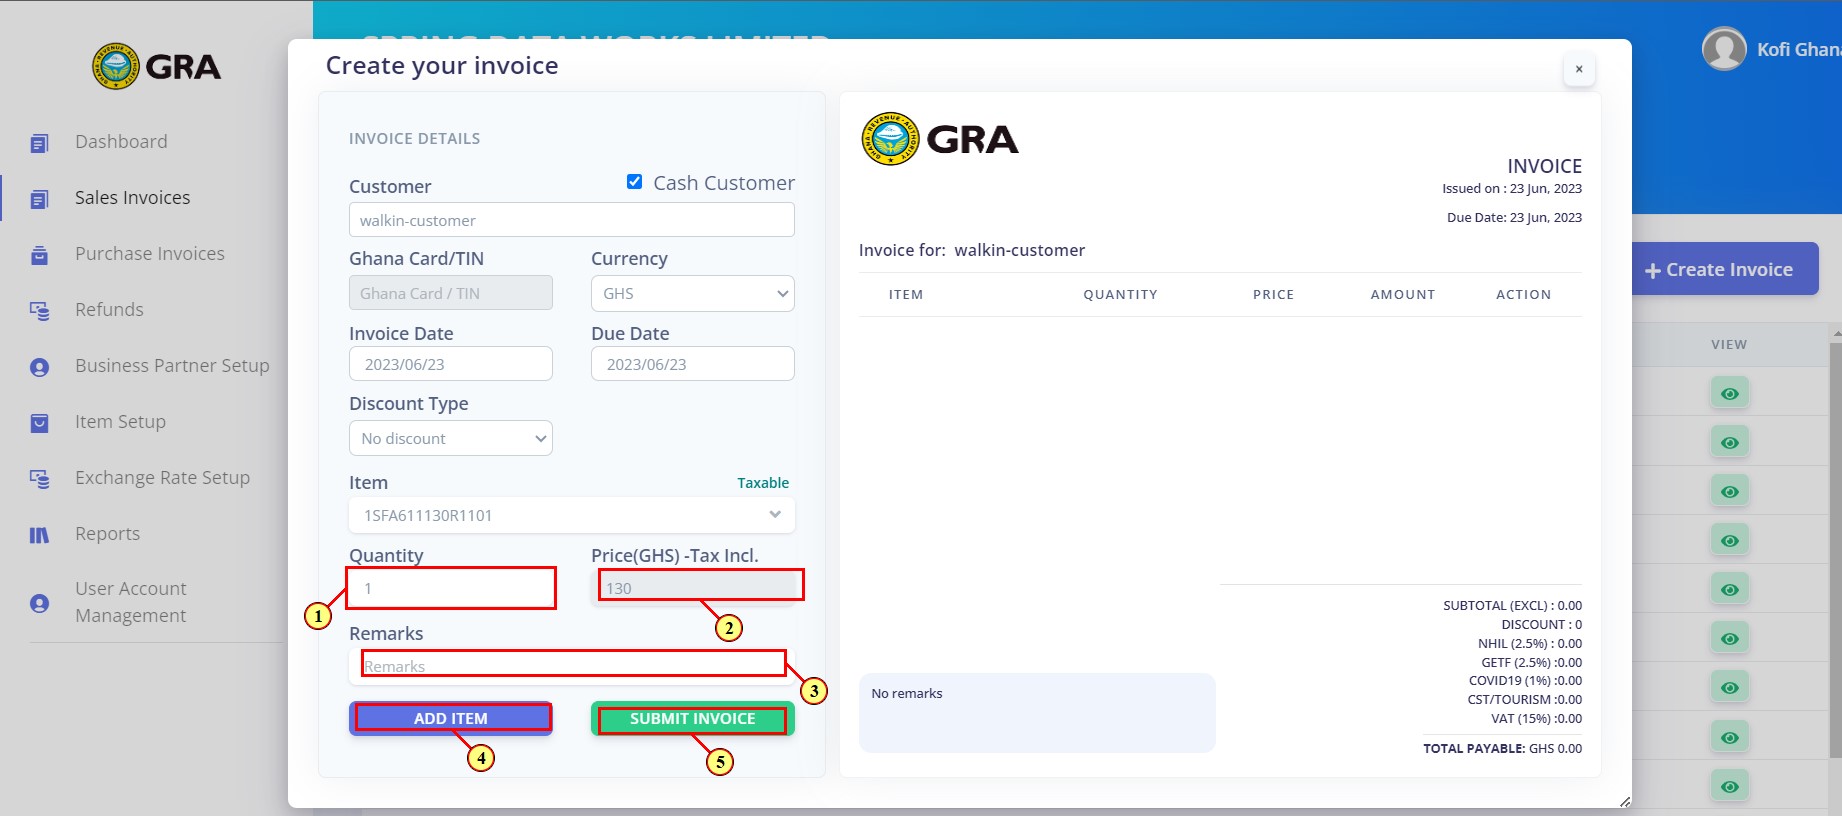Click the page scrollbar on the right
Screen dimensions: 1842x816
(1836, 550)
